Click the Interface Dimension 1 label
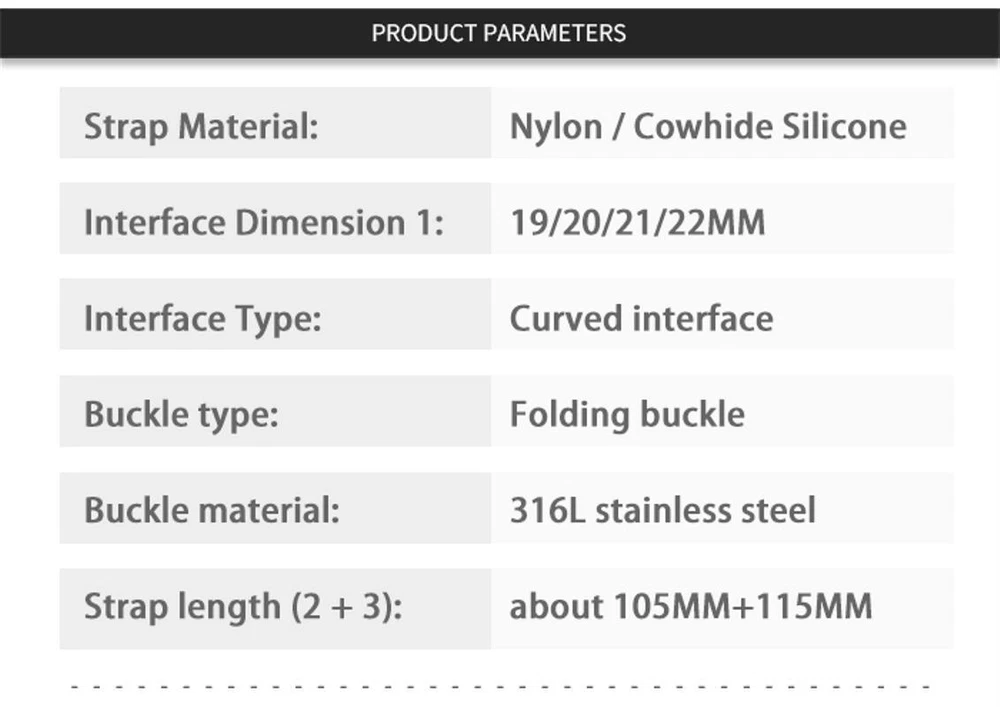The height and width of the screenshot is (707, 1000). tap(263, 222)
